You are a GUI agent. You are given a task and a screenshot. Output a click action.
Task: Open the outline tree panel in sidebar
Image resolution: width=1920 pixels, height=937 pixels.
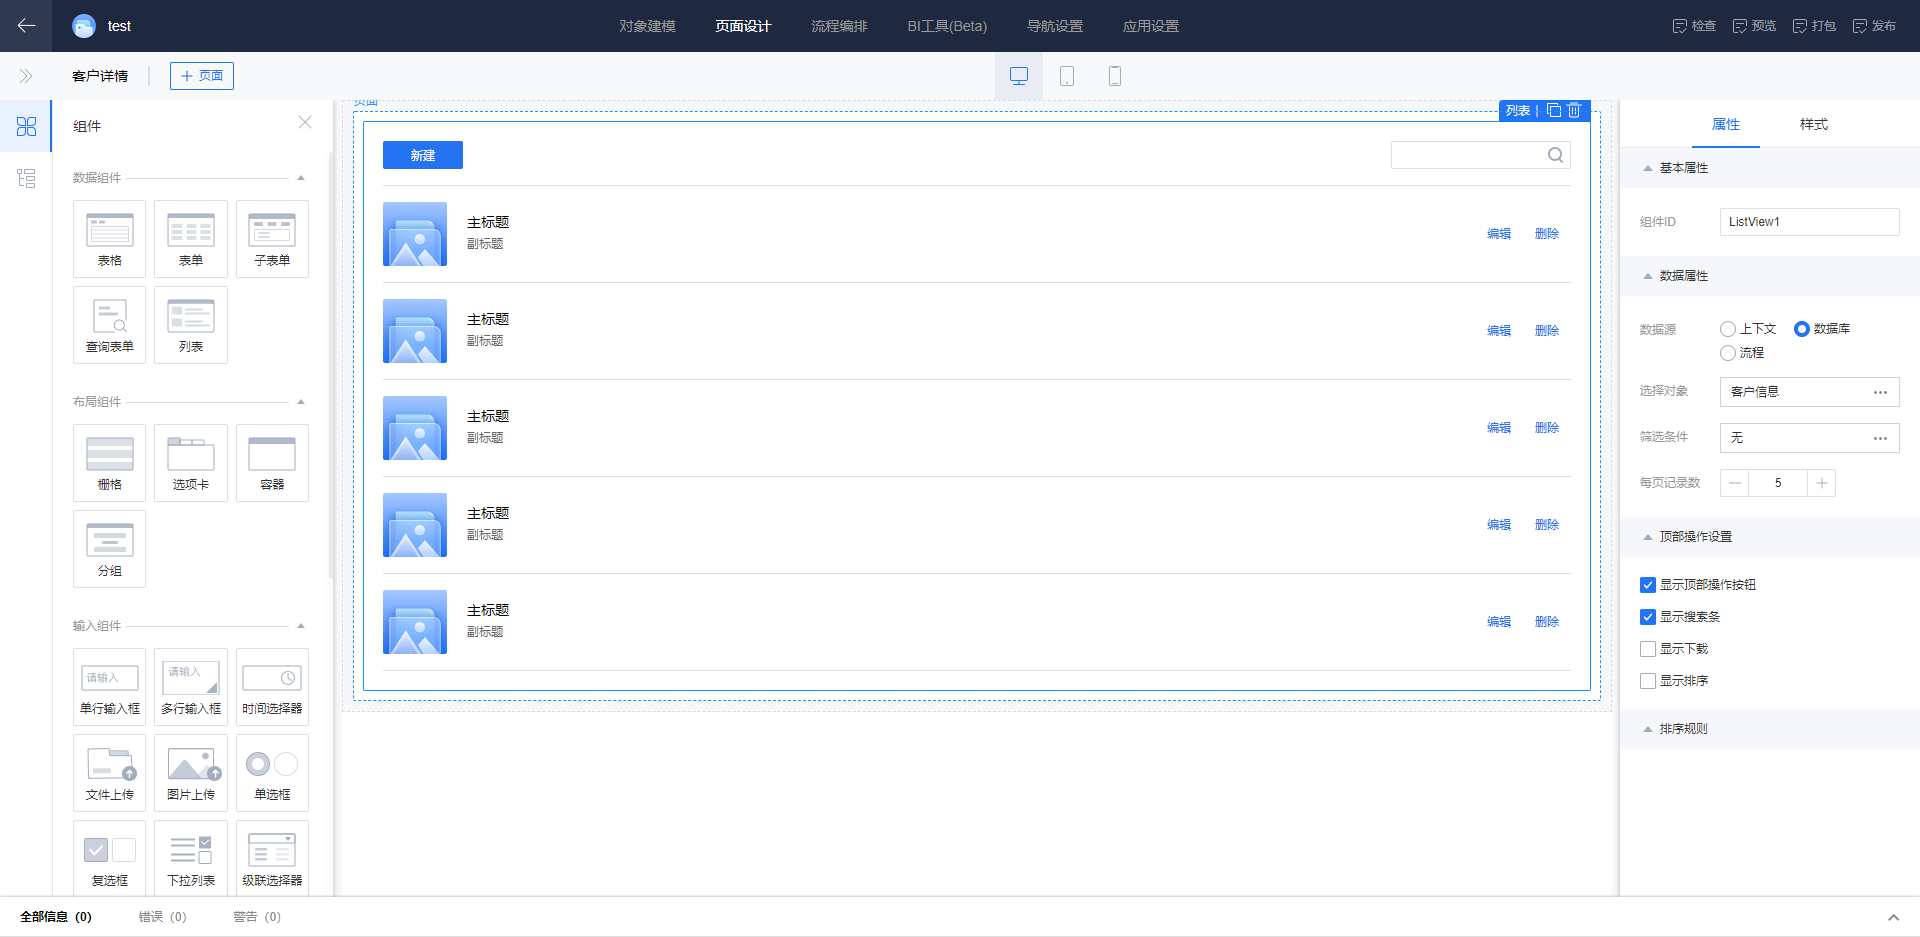point(26,178)
